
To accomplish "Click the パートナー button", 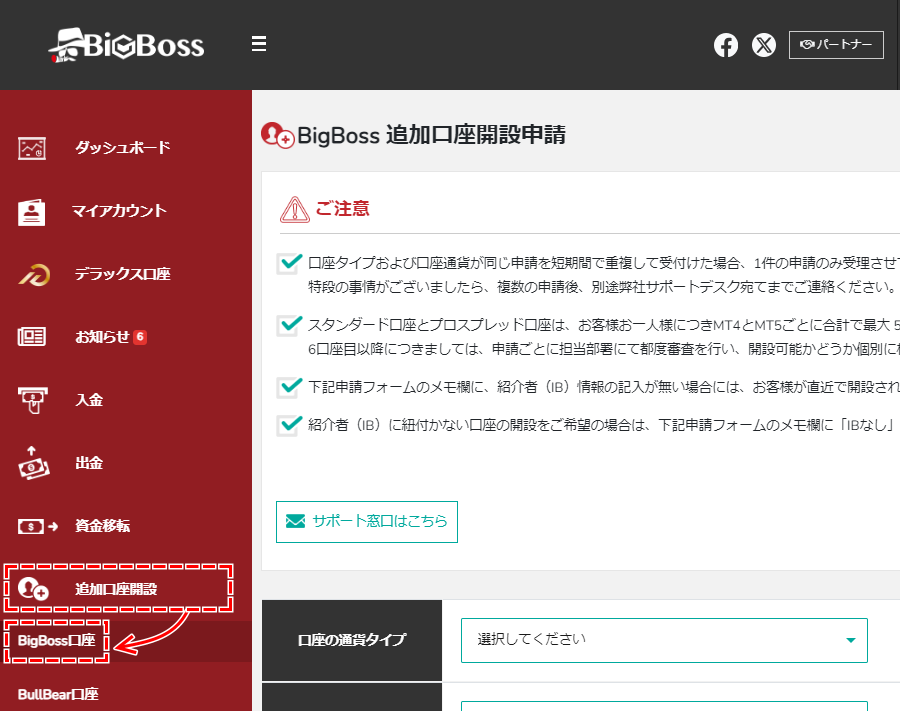I will [836, 45].
